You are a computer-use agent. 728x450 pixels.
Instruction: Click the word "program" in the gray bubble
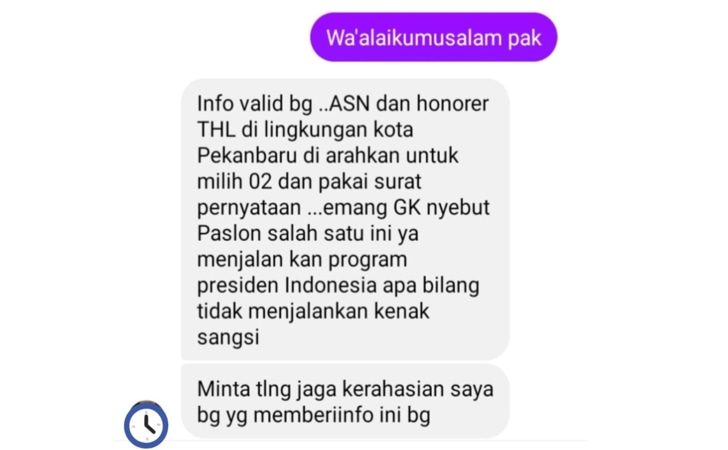367,260
